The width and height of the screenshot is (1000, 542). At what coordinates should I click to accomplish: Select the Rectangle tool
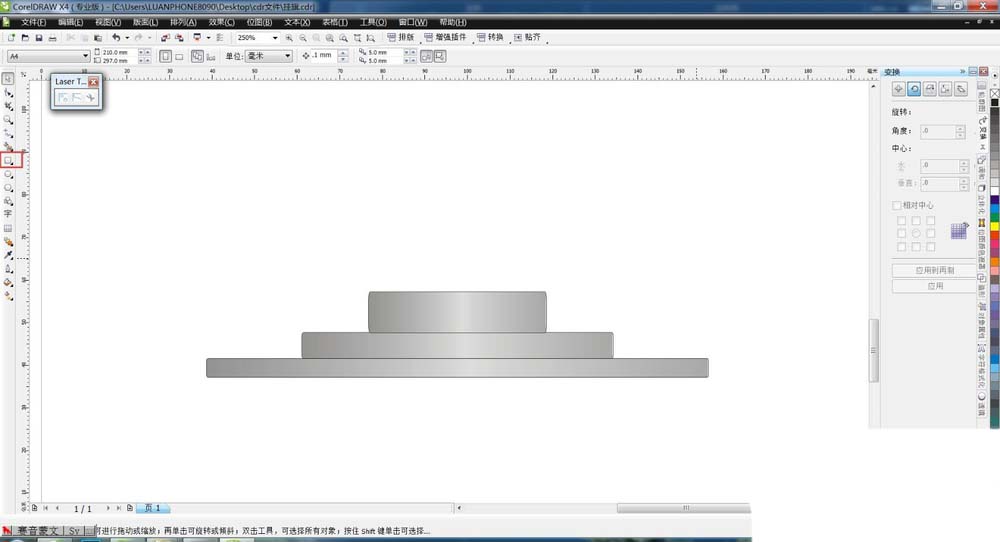[9, 160]
